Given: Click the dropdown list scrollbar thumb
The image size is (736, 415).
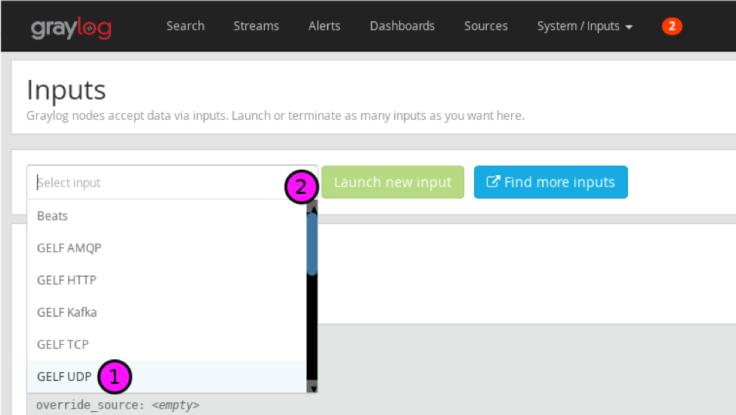Looking at the screenshot, I should pos(312,244).
